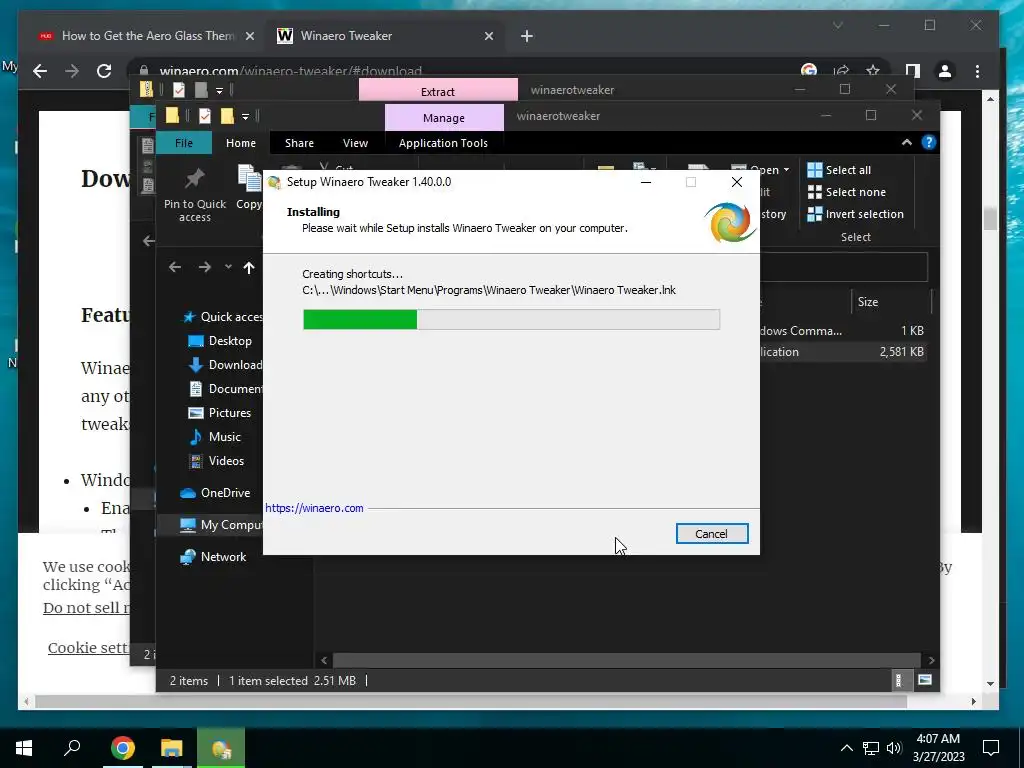Collapse the Explorer ribbon chevron
The height and width of the screenshot is (768, 1024).
[x=906, y=142]
